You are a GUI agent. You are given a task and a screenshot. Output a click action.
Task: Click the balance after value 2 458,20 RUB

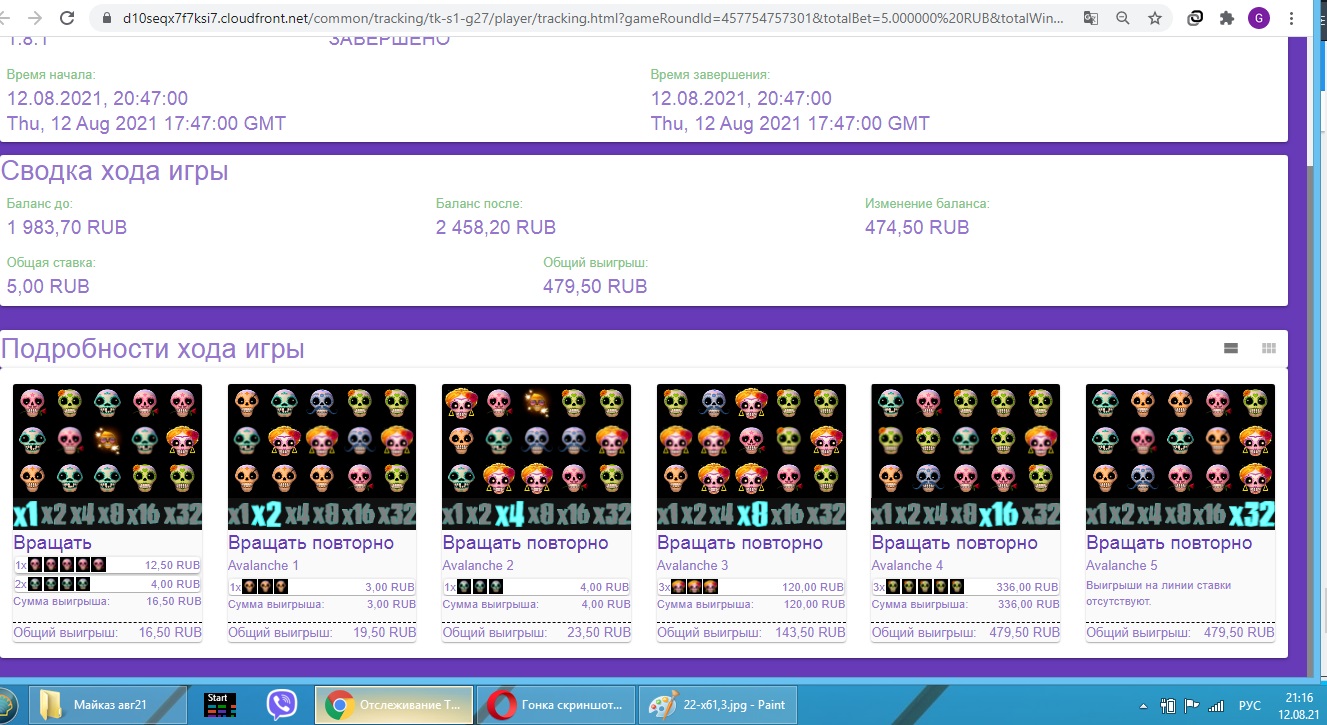pyautogui.click(x=496, y=227)
